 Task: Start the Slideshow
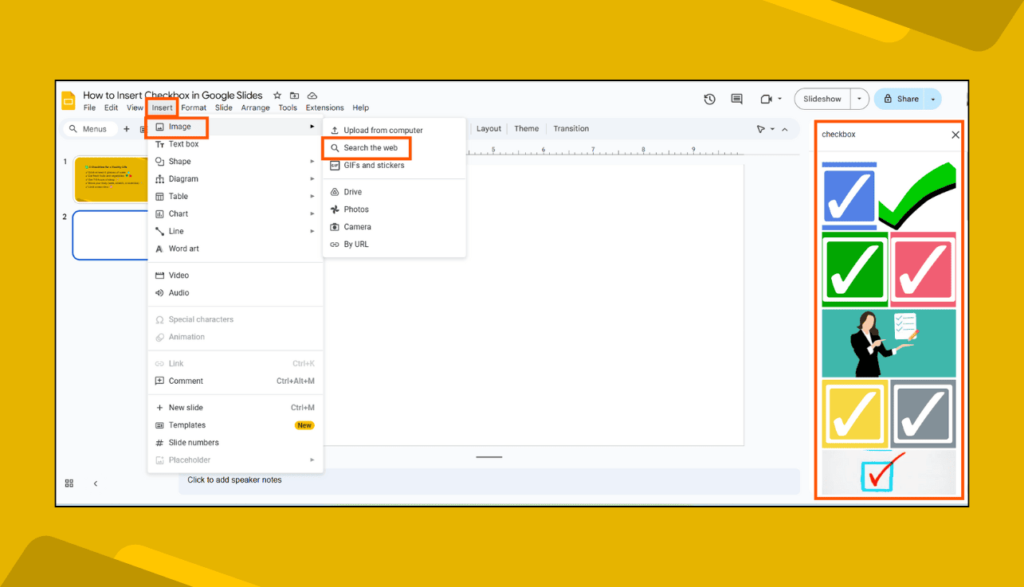pos(822,99)
